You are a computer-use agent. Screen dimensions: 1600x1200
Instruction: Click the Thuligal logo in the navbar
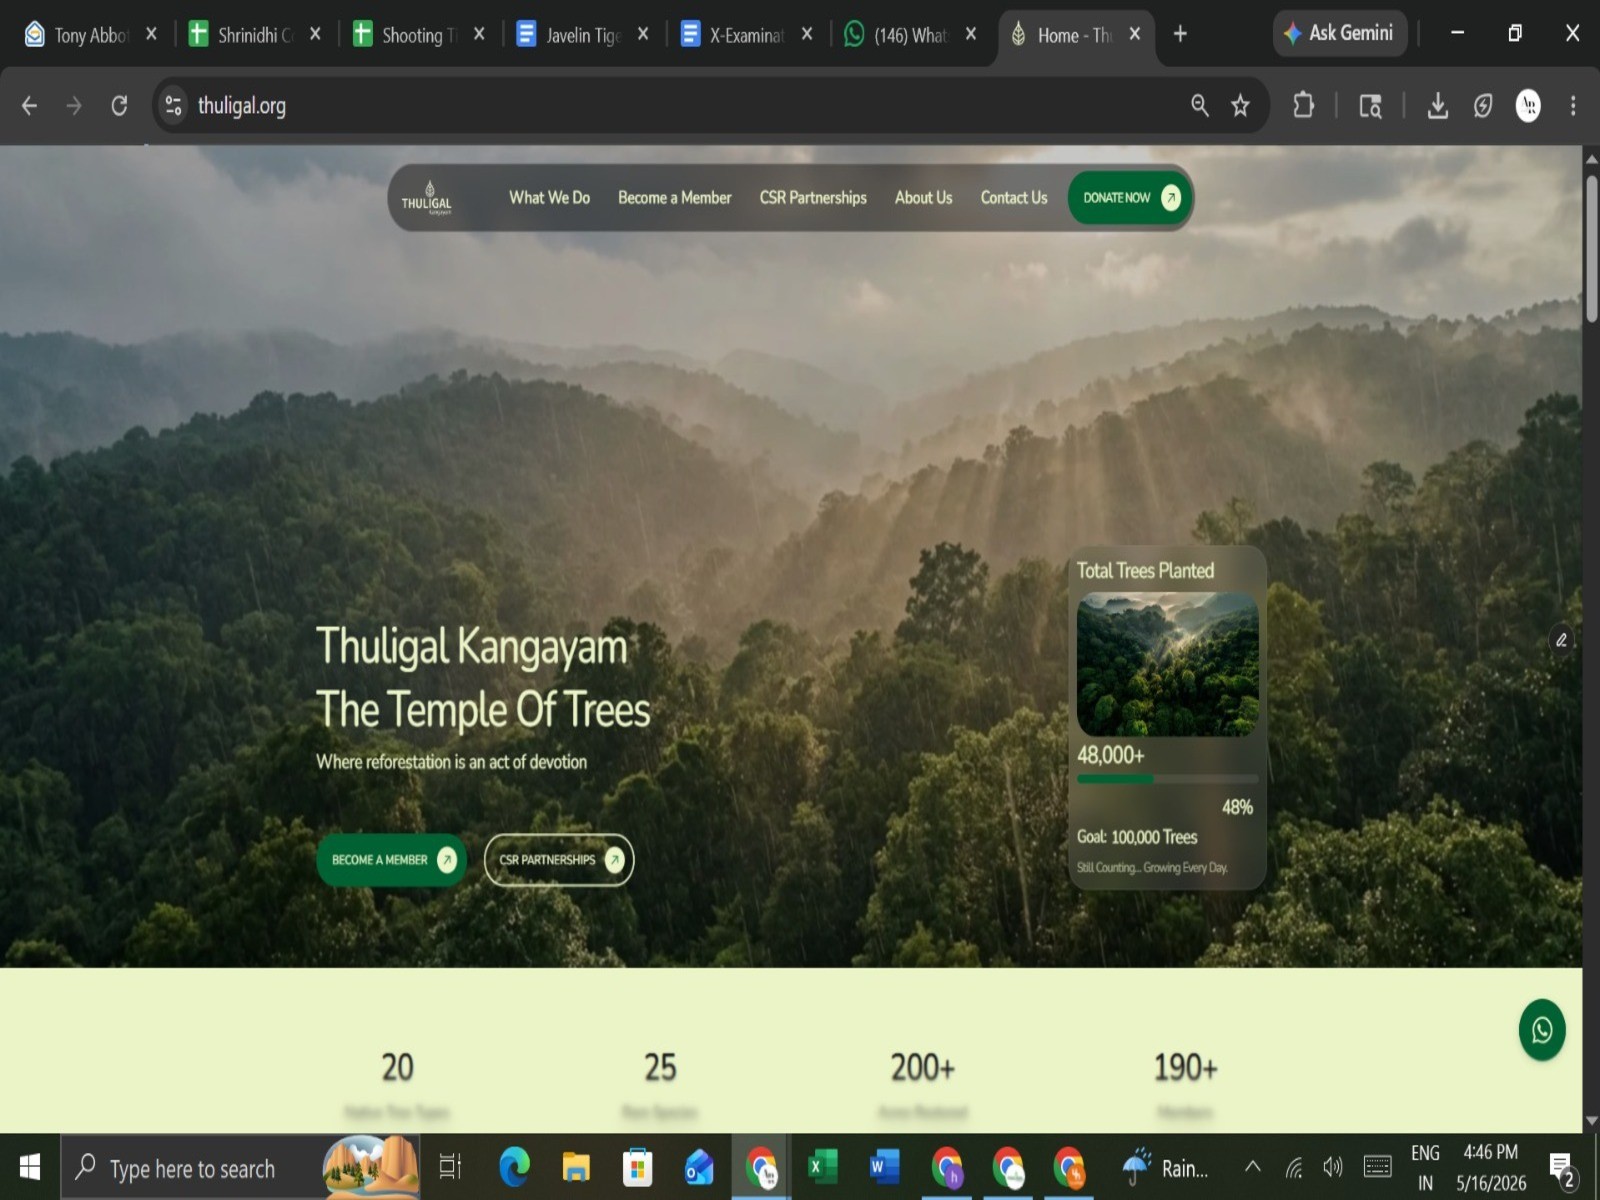click(427, 197)
